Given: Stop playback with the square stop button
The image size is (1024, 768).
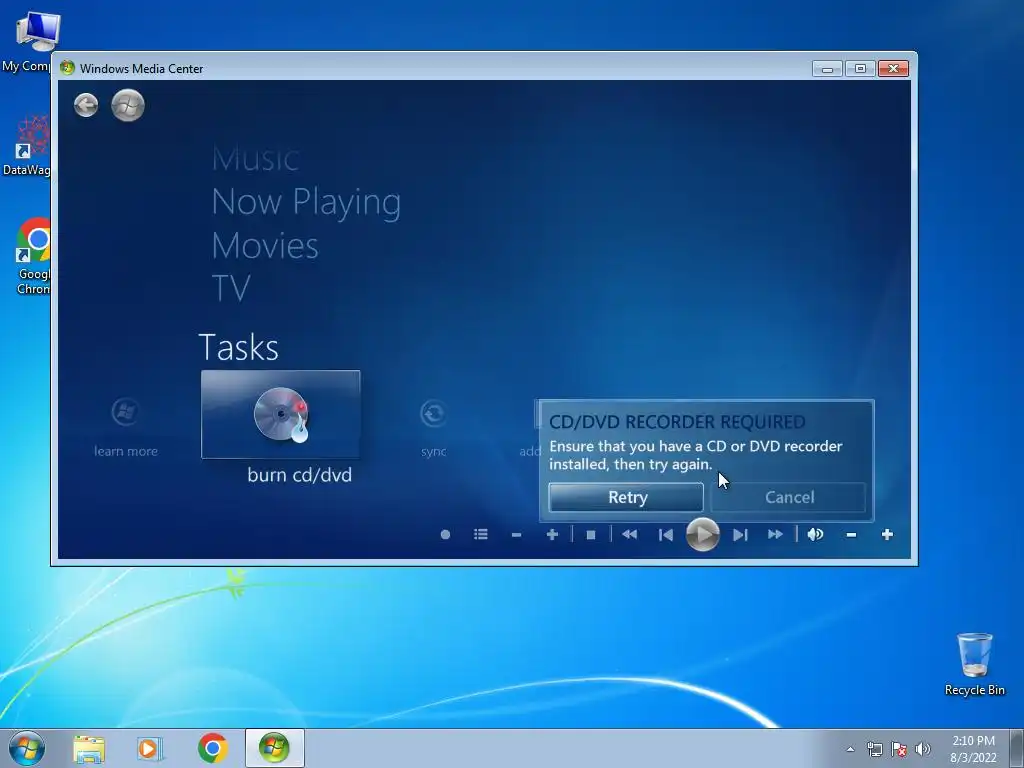Looking at the screenshot, I should 591,535.
